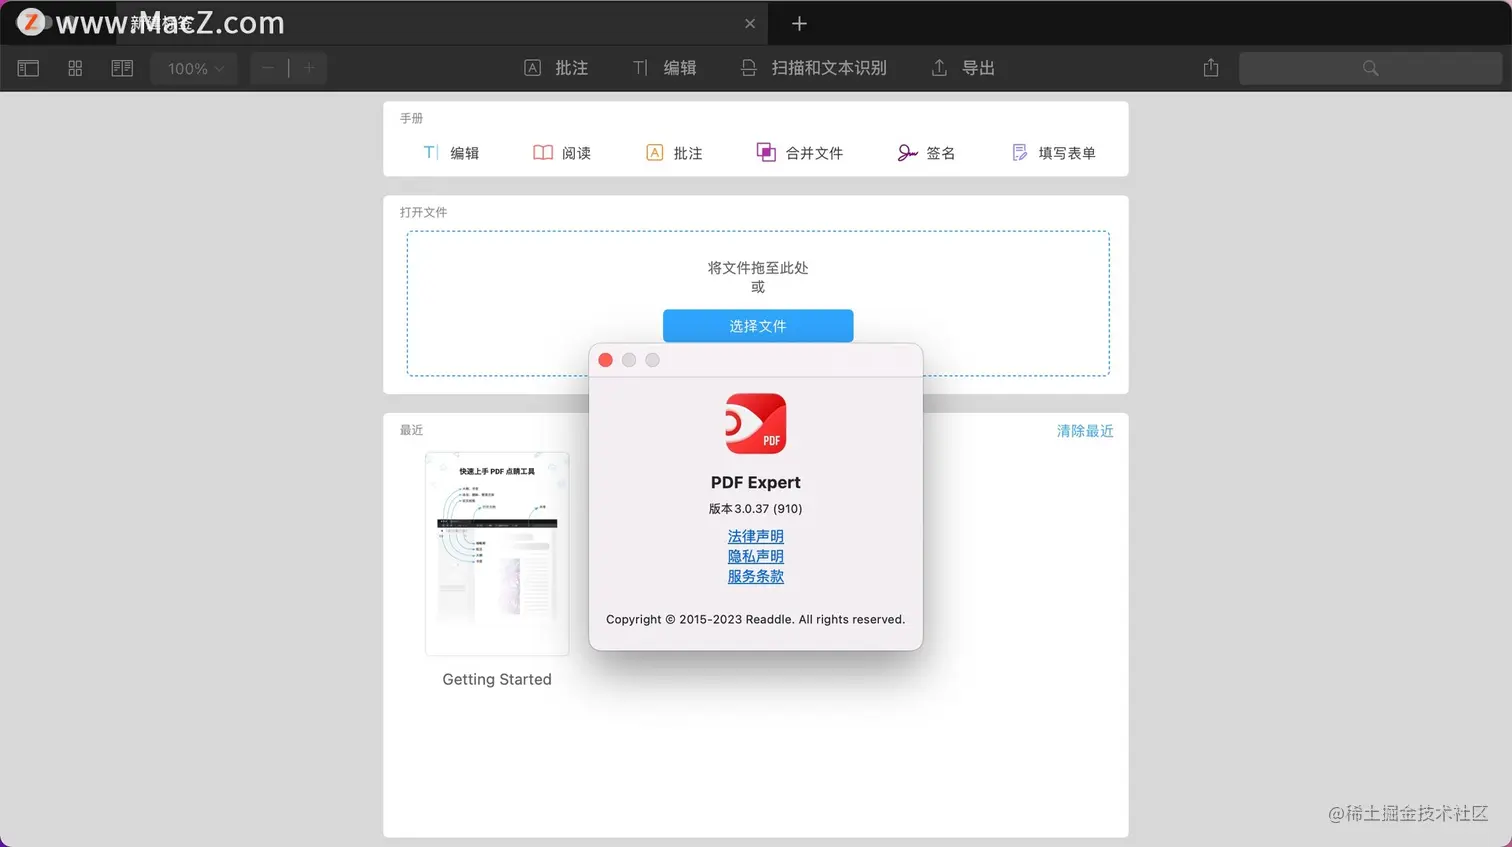
Task: Click 清除最近 to clear recents
Action: [1085, 431]
